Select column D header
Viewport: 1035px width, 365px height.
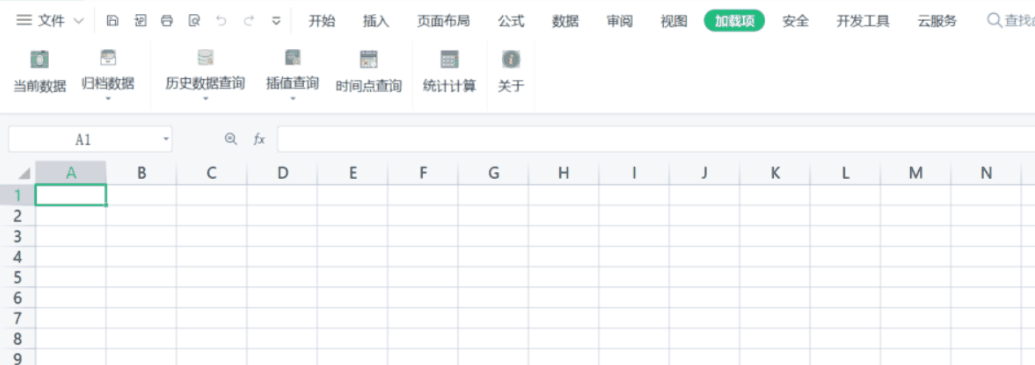pos(283,173)
